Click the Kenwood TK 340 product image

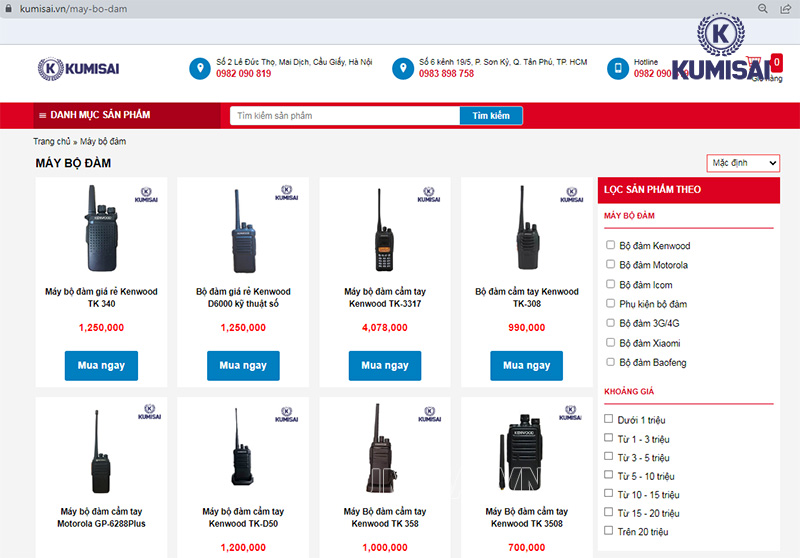(101, 229)
